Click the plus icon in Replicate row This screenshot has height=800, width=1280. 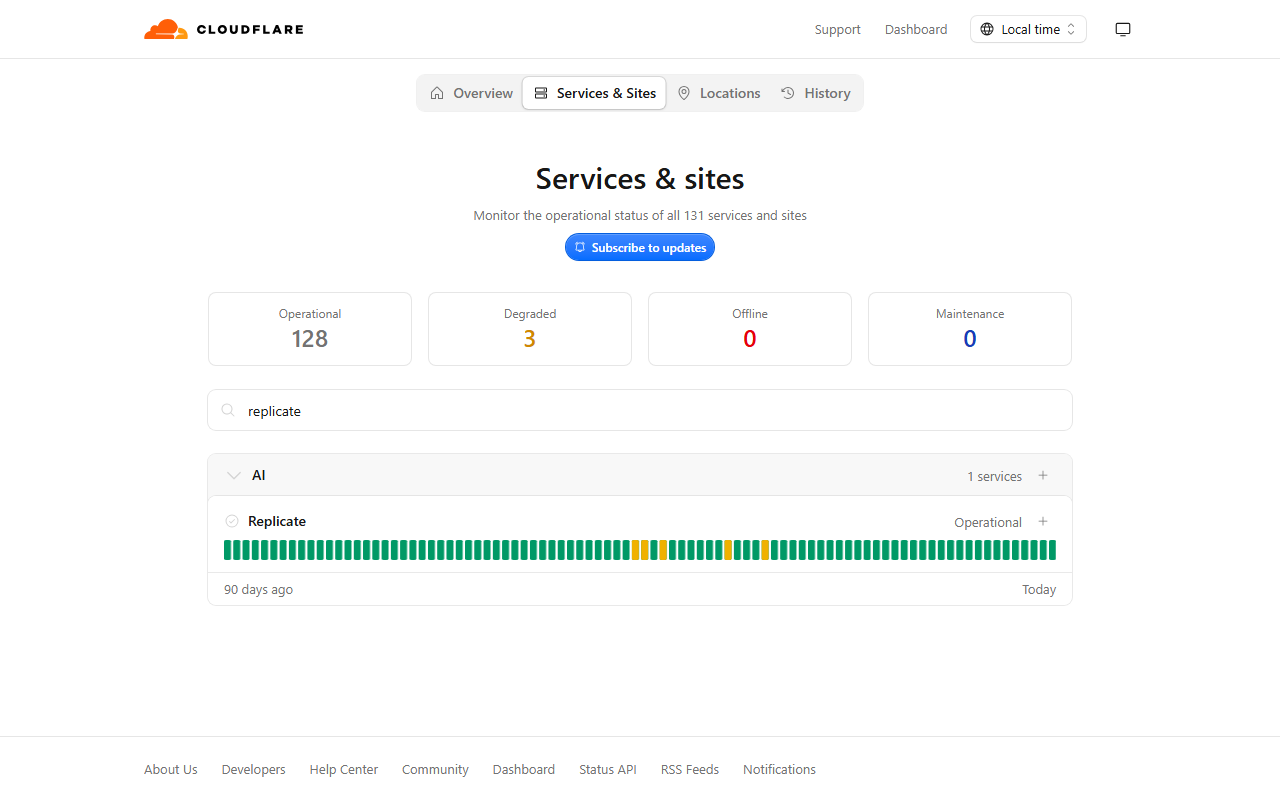coord(1043,521)
